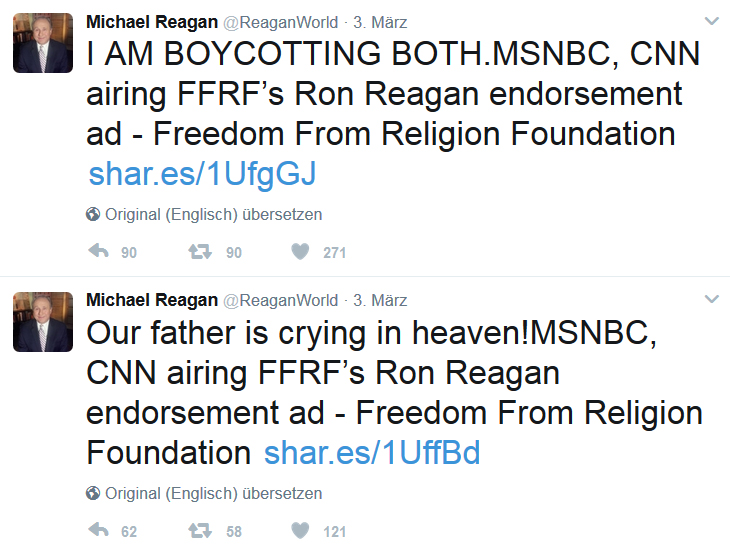Viewport: 730px width, 552px height.
Task: Visit @ReaganWorld handle in second tweet
Action: click(281, 300)
